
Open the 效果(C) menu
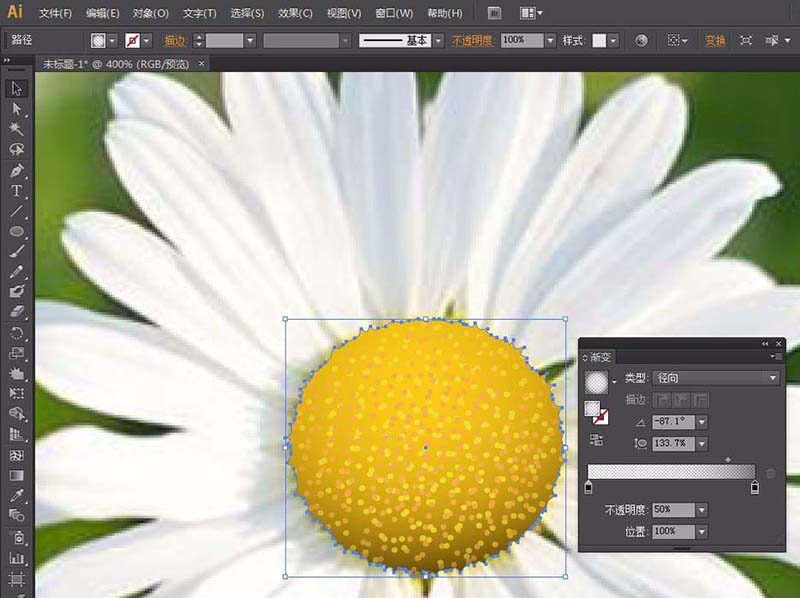[295, 13]
